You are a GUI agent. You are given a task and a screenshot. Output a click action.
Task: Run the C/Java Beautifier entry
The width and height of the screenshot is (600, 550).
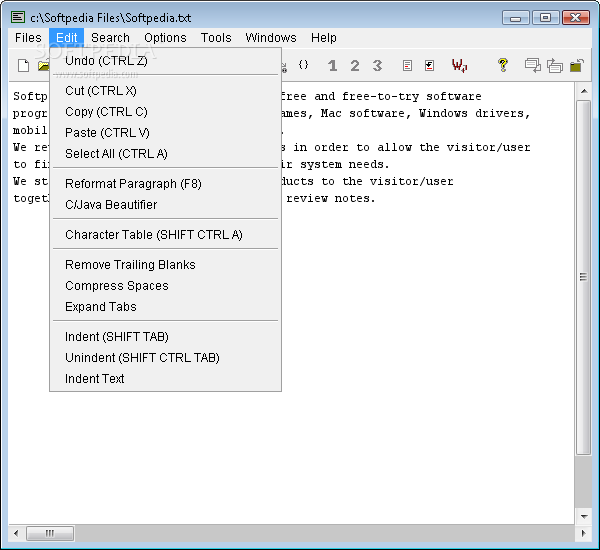point(165,205)
